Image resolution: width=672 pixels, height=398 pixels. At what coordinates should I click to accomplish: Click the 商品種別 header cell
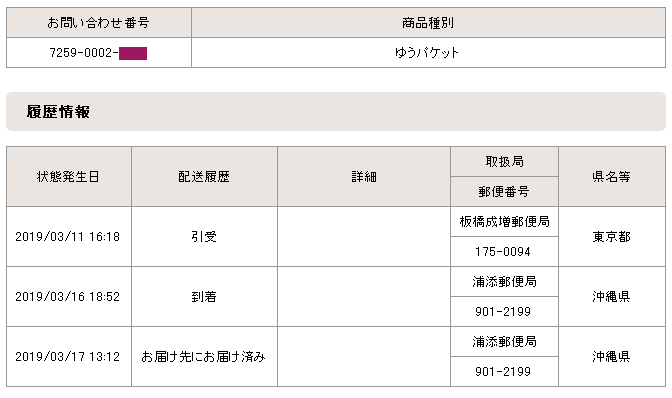click(428, 23)
